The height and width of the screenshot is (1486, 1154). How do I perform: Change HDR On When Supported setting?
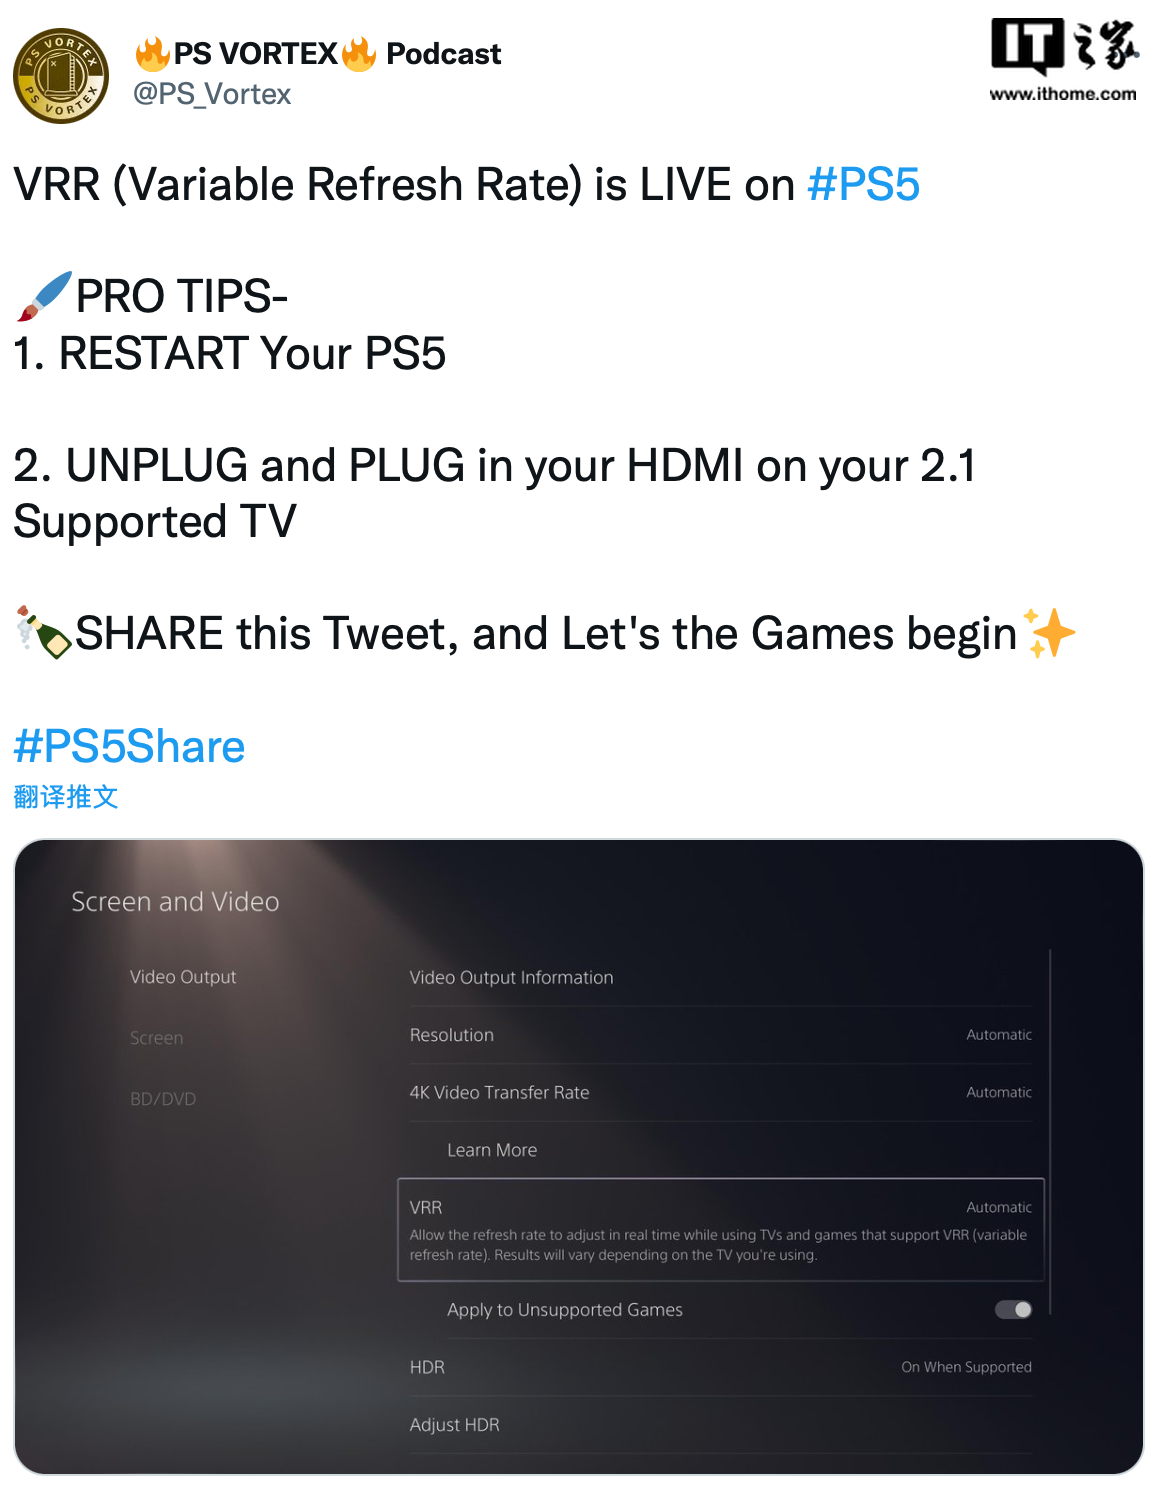[x=720, y=1367]
